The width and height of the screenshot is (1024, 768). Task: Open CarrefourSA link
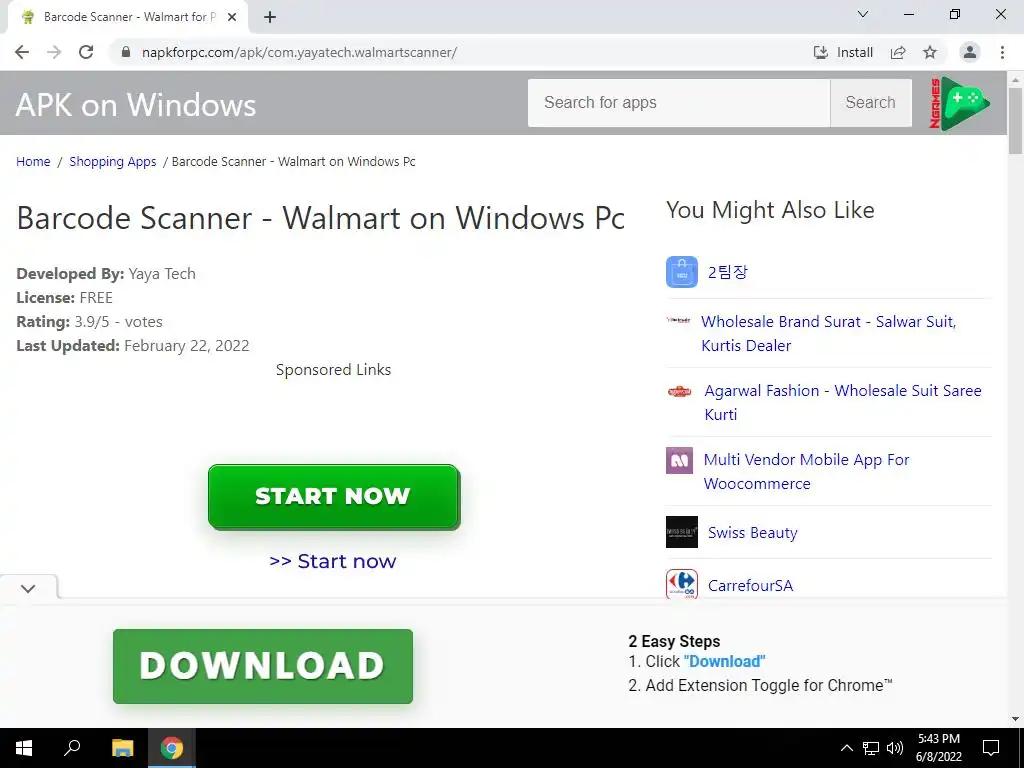pos(750,585)
